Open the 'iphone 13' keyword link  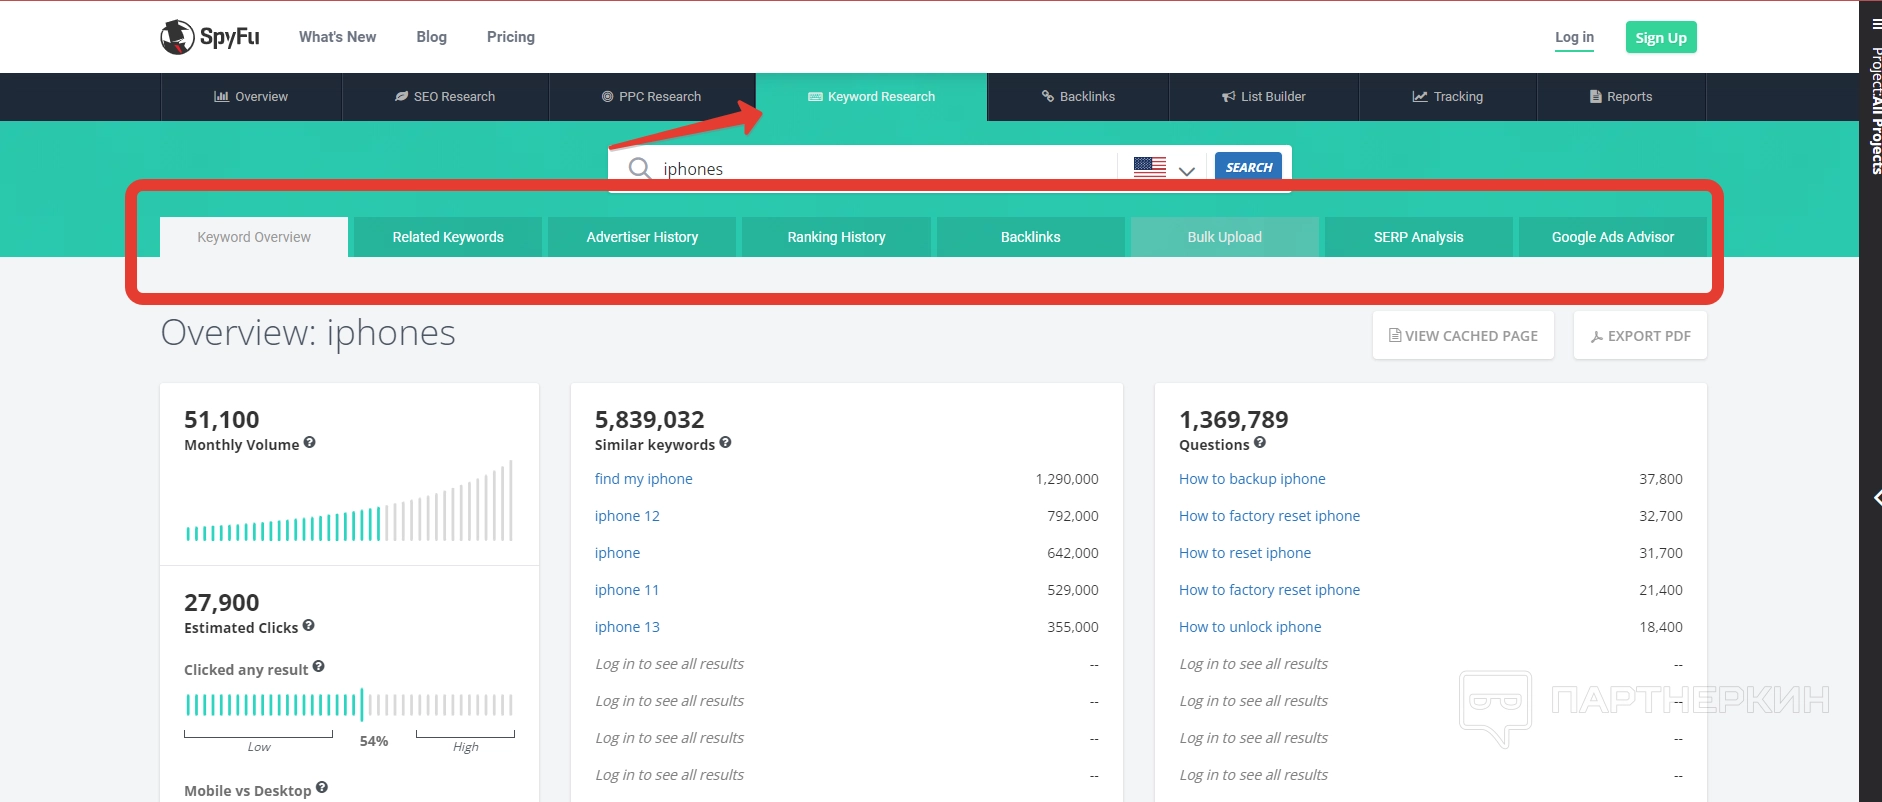(627, 627)
